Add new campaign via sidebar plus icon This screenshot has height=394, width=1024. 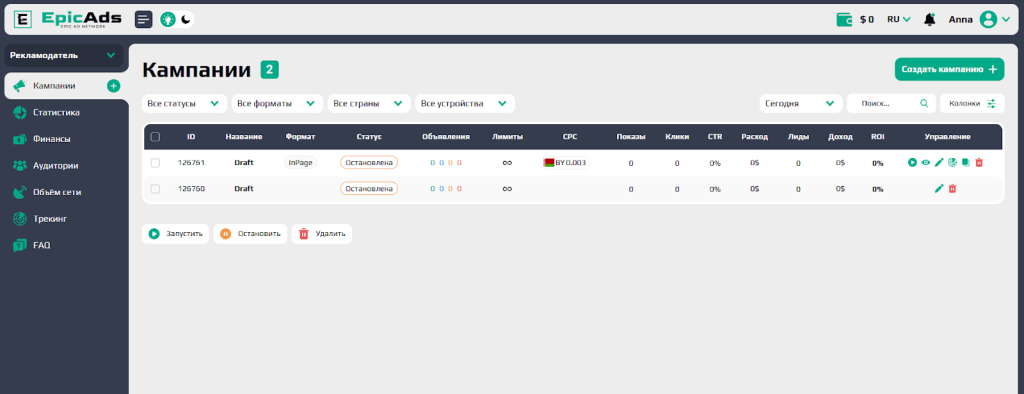(114, 86)
